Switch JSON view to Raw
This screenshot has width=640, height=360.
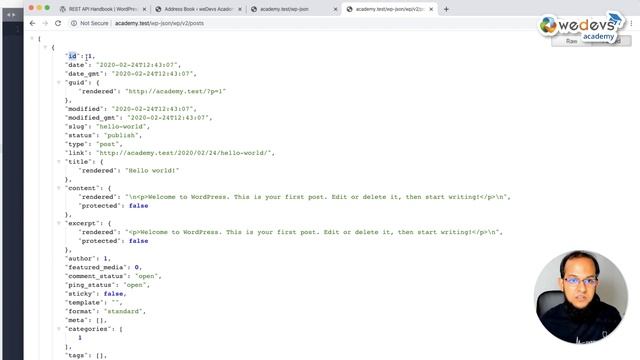pyautogui.click(x=571, y=41)
